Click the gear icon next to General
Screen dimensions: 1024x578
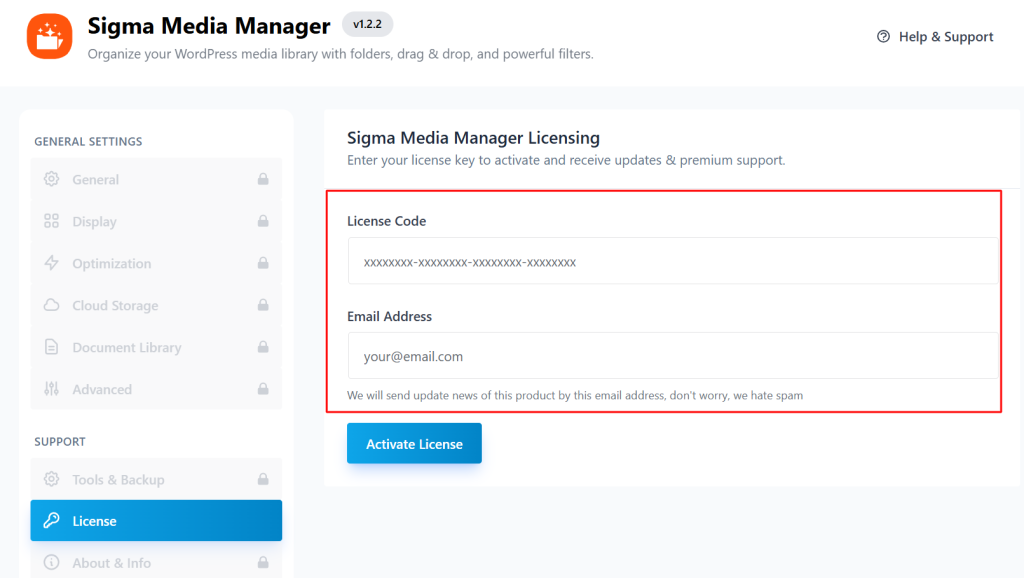[x=53, y=179]
